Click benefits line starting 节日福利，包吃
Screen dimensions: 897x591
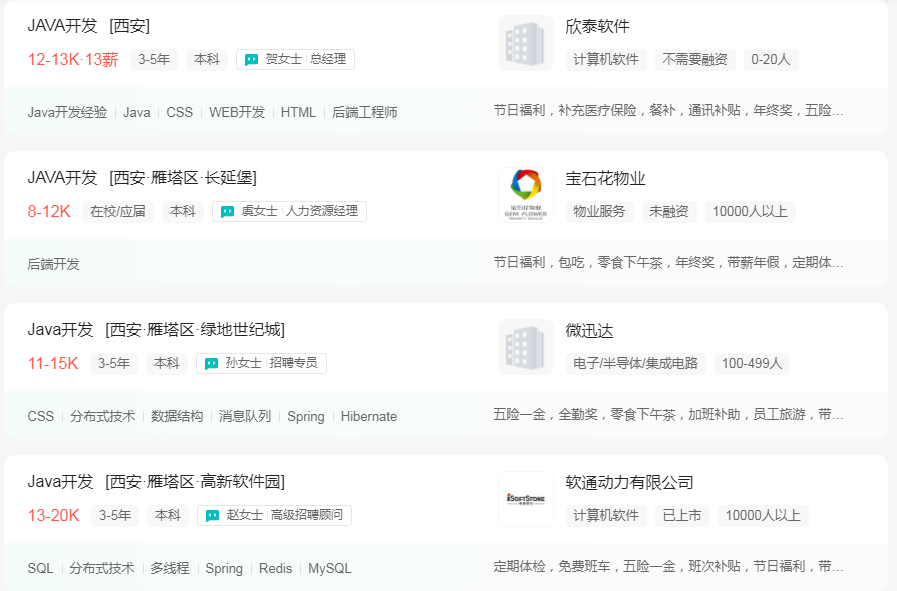(x=668, y=263)
